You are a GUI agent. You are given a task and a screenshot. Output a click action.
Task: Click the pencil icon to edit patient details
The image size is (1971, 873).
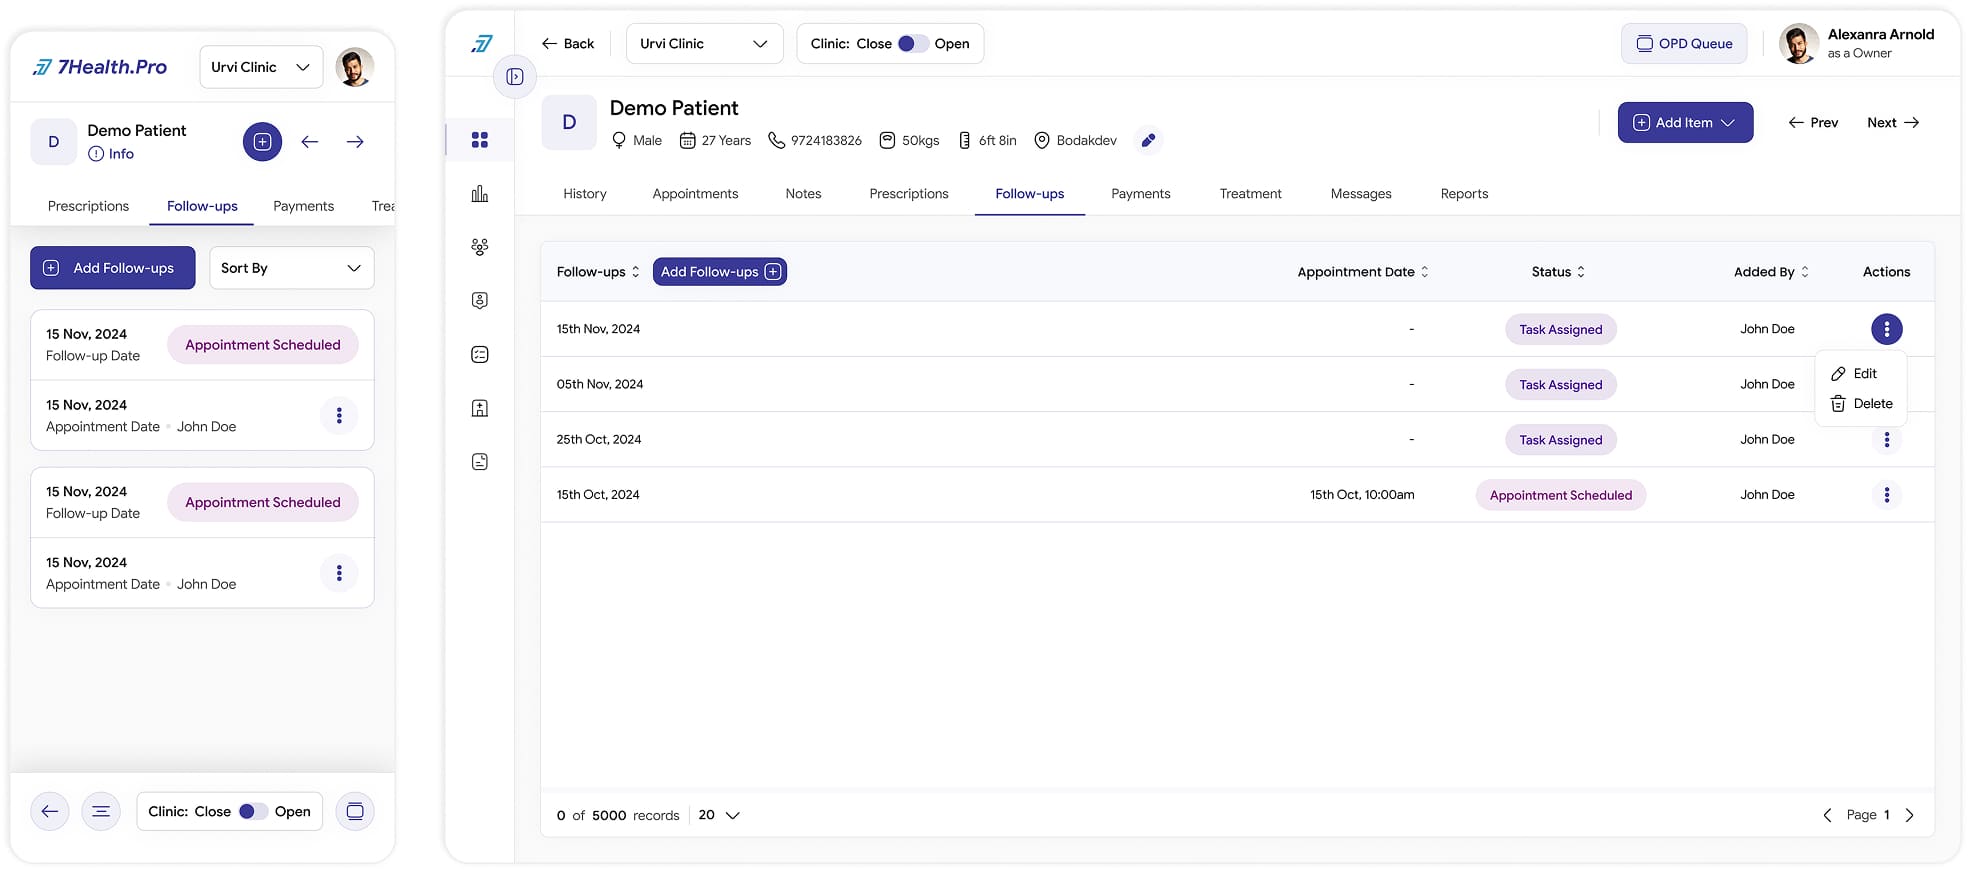coord(1148,141)
